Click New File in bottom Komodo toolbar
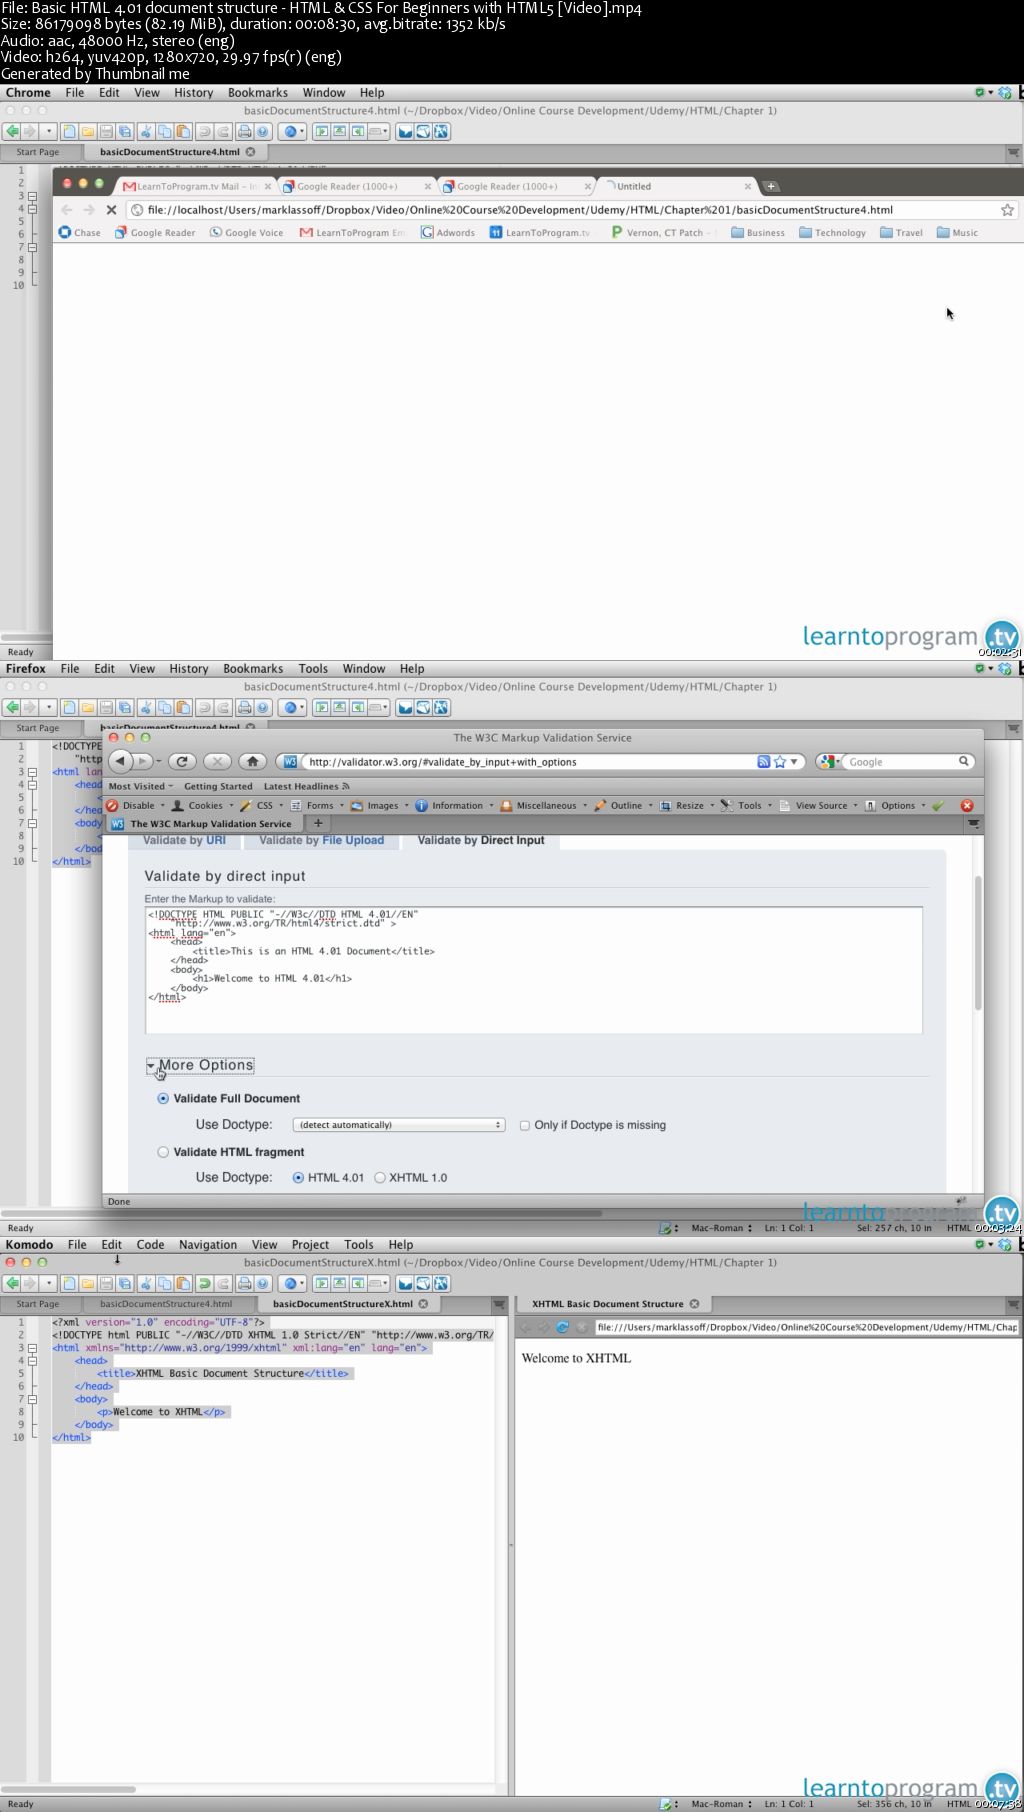The height and width of the screenshot is (1812, 1024). [x=68, y=1283]
